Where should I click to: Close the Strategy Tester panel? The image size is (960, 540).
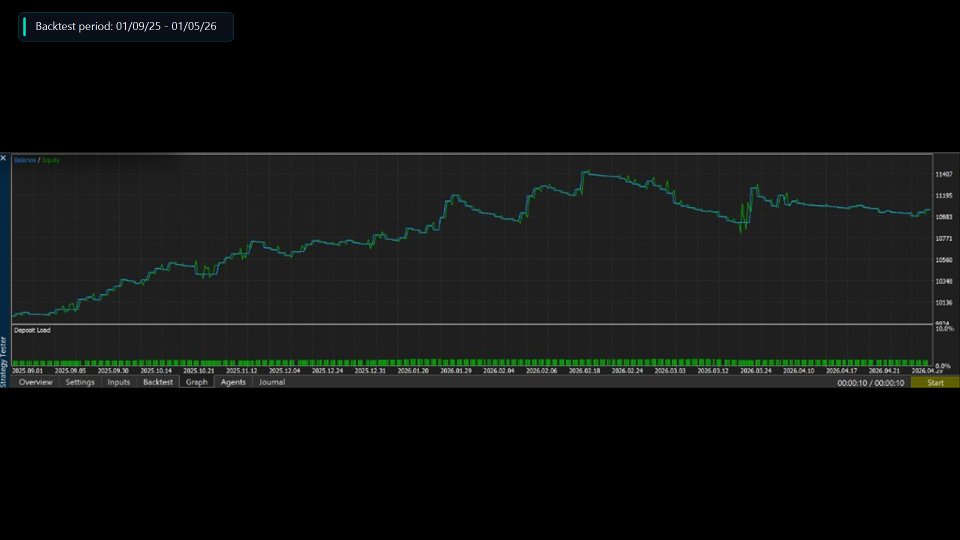[x=3, y=158]
